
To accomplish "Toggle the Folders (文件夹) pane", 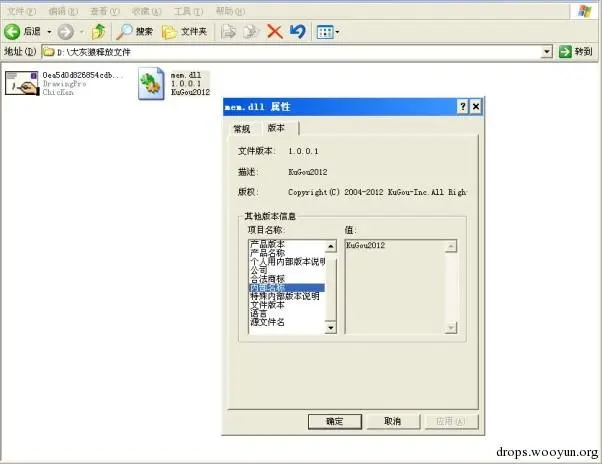I will (184, 32).
